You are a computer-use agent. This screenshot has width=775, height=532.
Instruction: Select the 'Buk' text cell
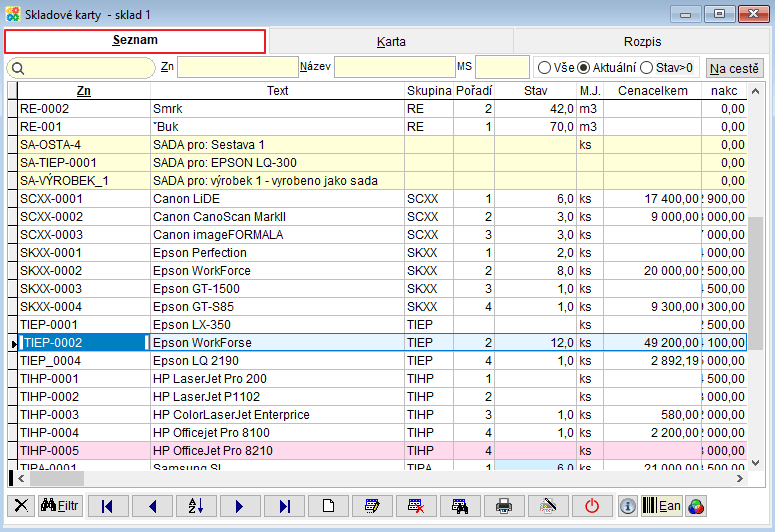point(277,127)
